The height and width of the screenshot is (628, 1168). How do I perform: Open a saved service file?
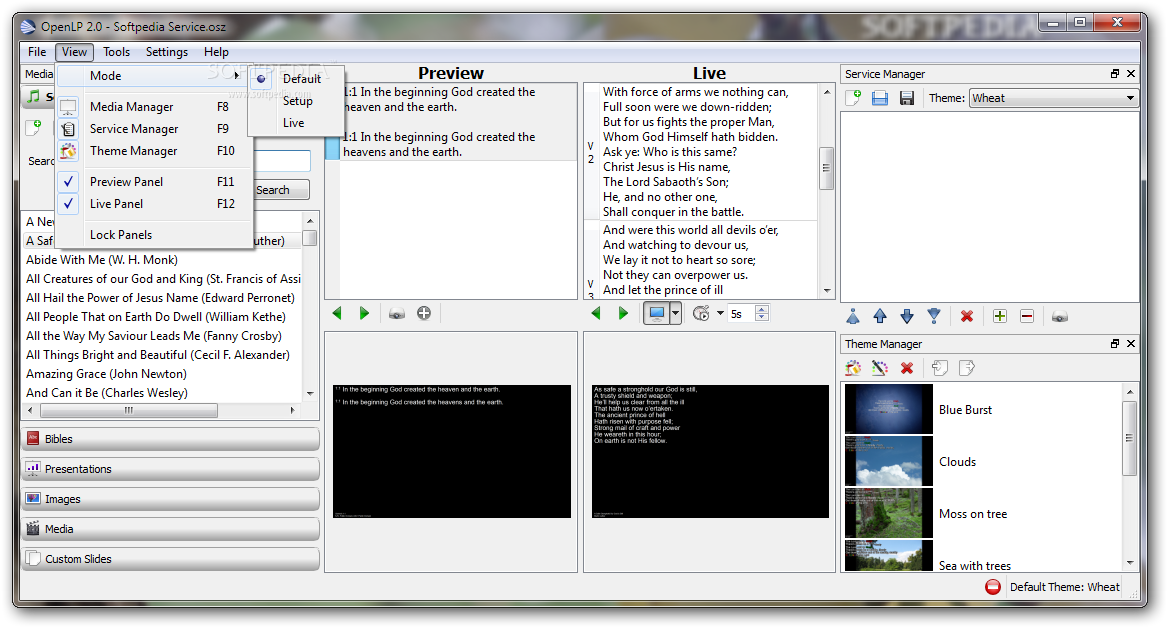[x=880, y=98]
